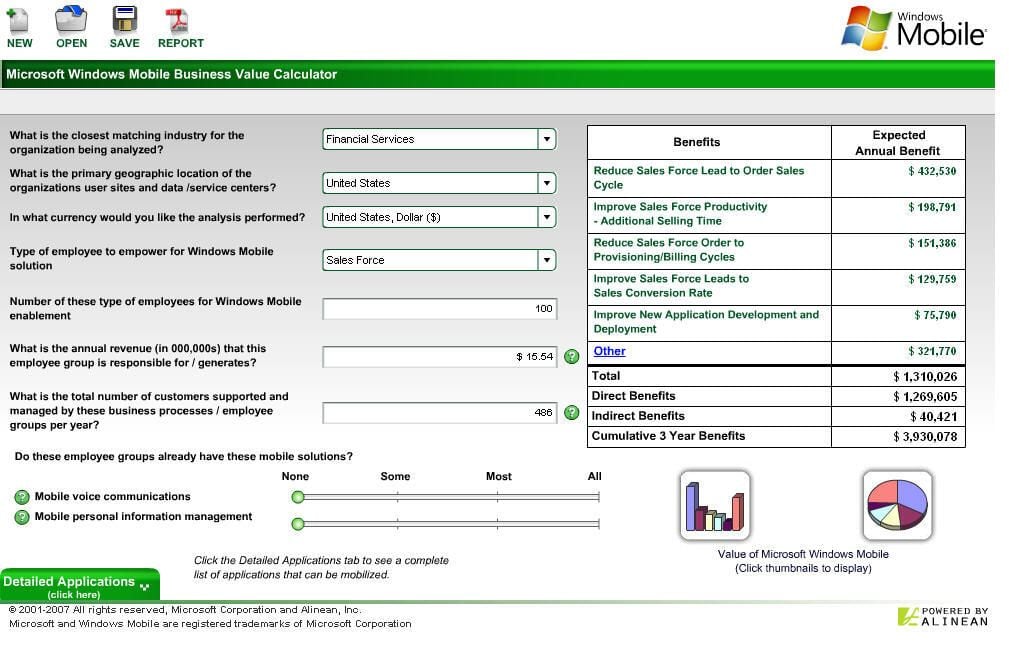The image size is (1009, 645).
Task: Click help icon next to customers supported field
Action: pyautogui.click(x=571, y=413)
